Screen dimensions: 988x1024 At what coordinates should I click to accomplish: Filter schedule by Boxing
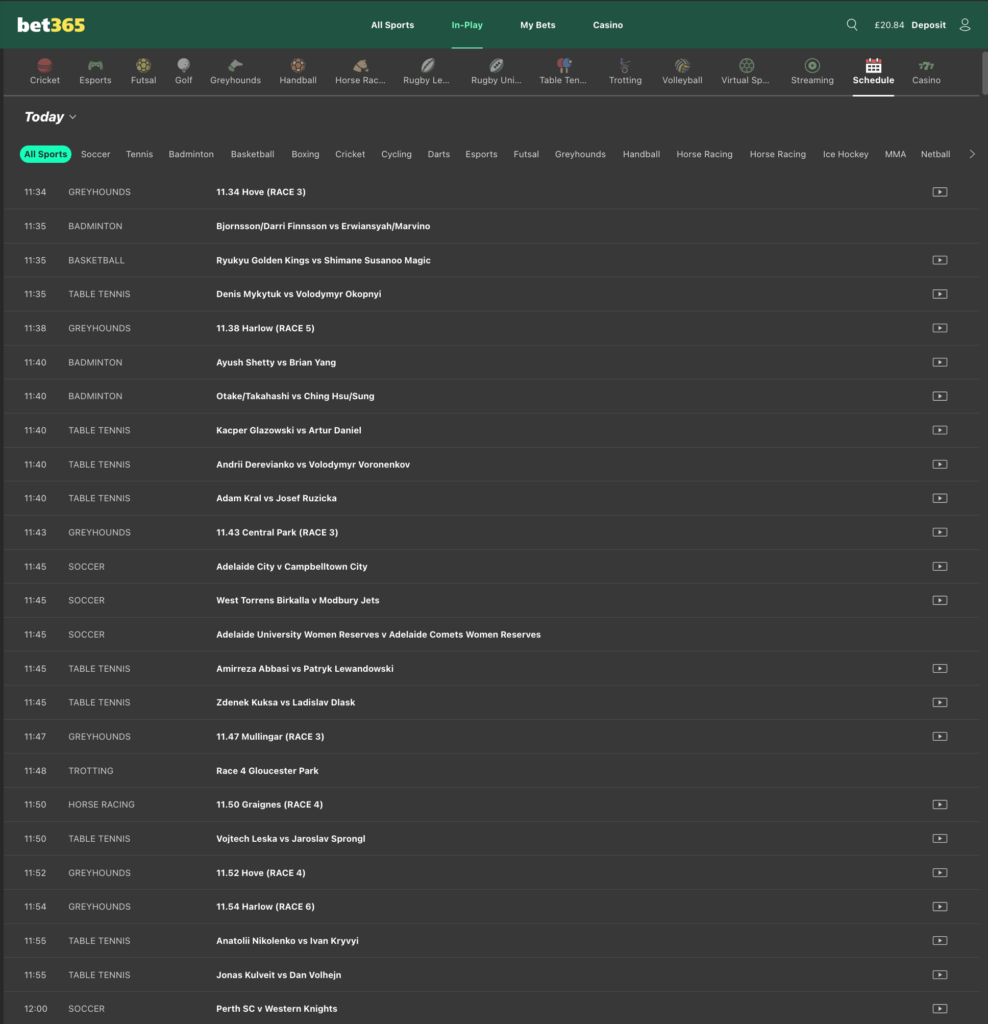(x=305, y=154)
